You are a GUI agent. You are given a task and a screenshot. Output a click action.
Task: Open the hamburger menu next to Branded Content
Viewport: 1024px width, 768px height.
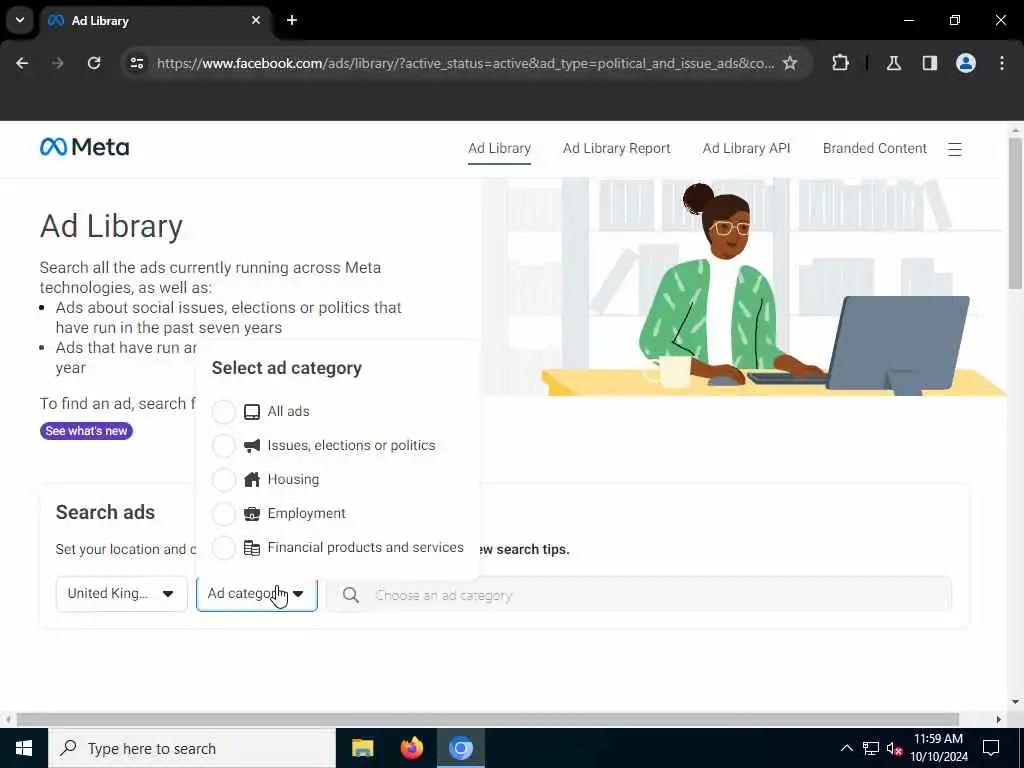(954, 150)
